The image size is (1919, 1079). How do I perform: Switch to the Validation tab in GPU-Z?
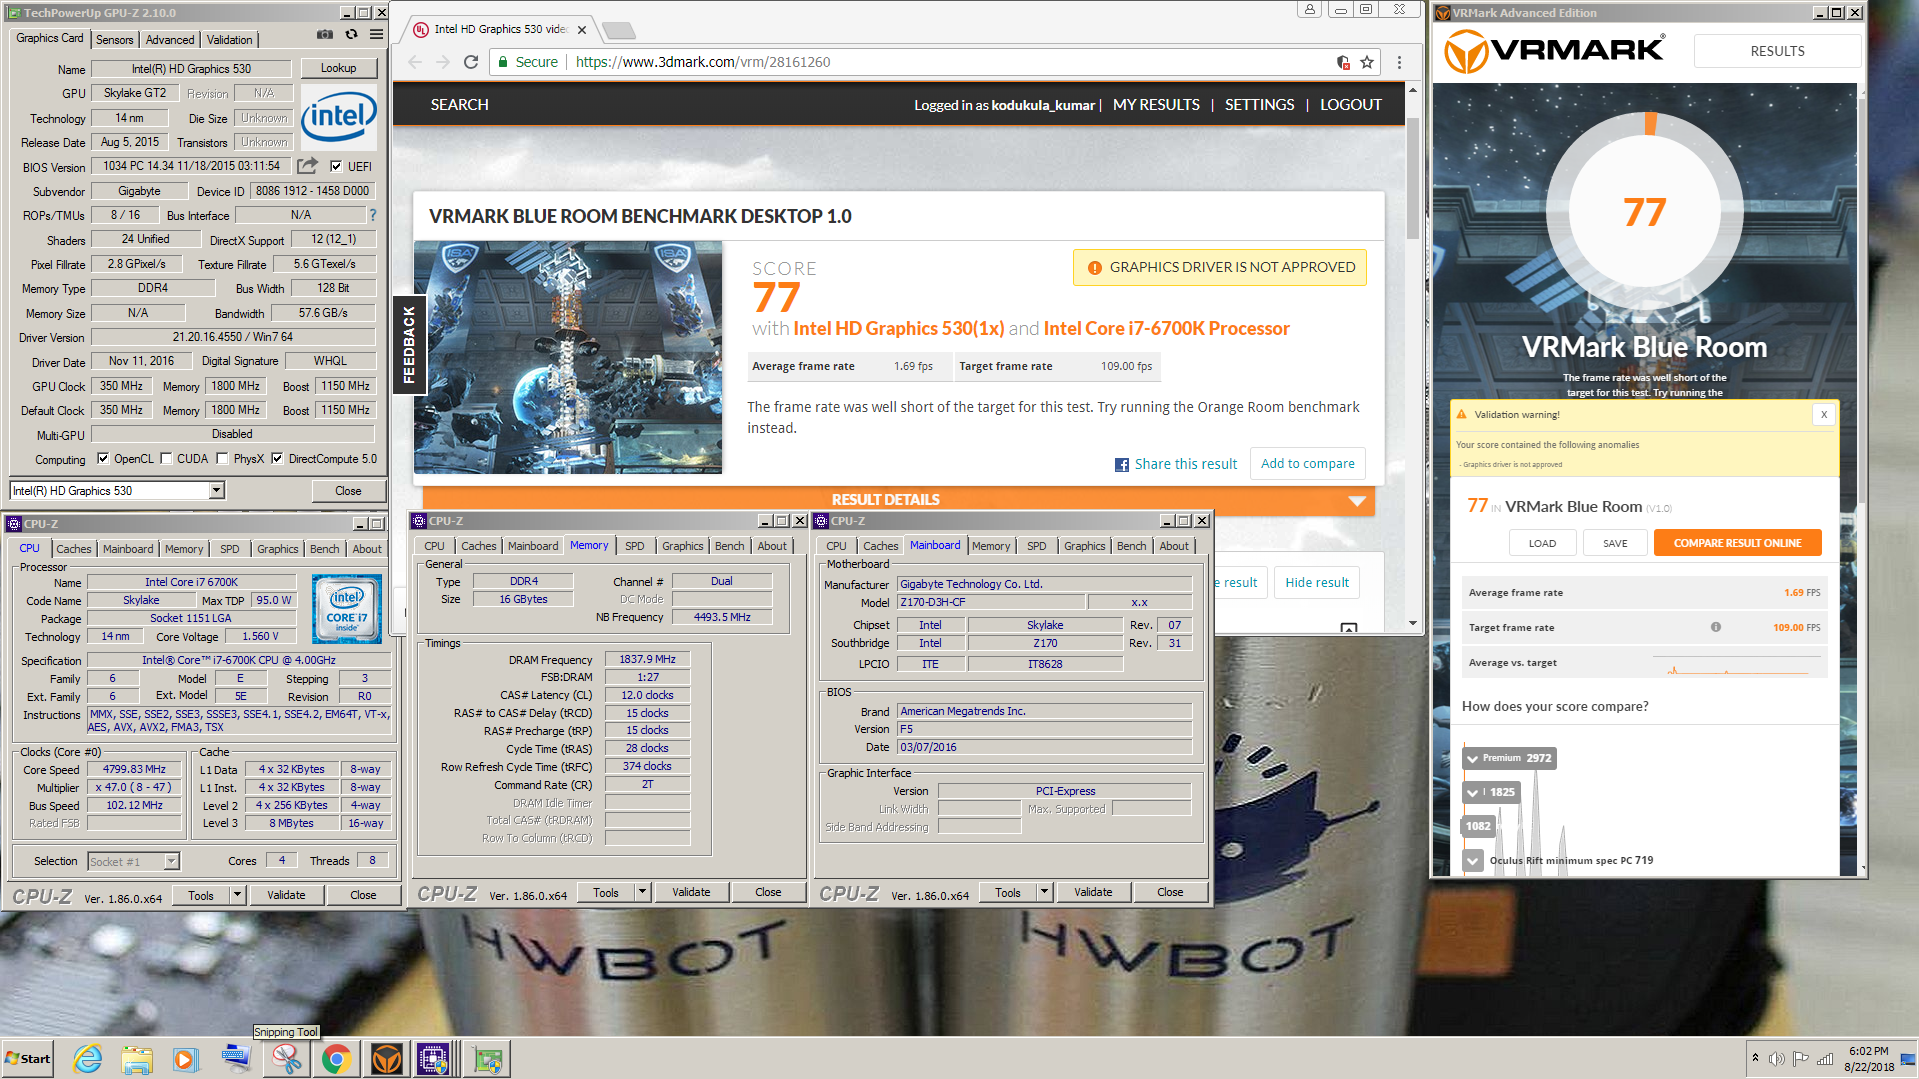(229, 40)
